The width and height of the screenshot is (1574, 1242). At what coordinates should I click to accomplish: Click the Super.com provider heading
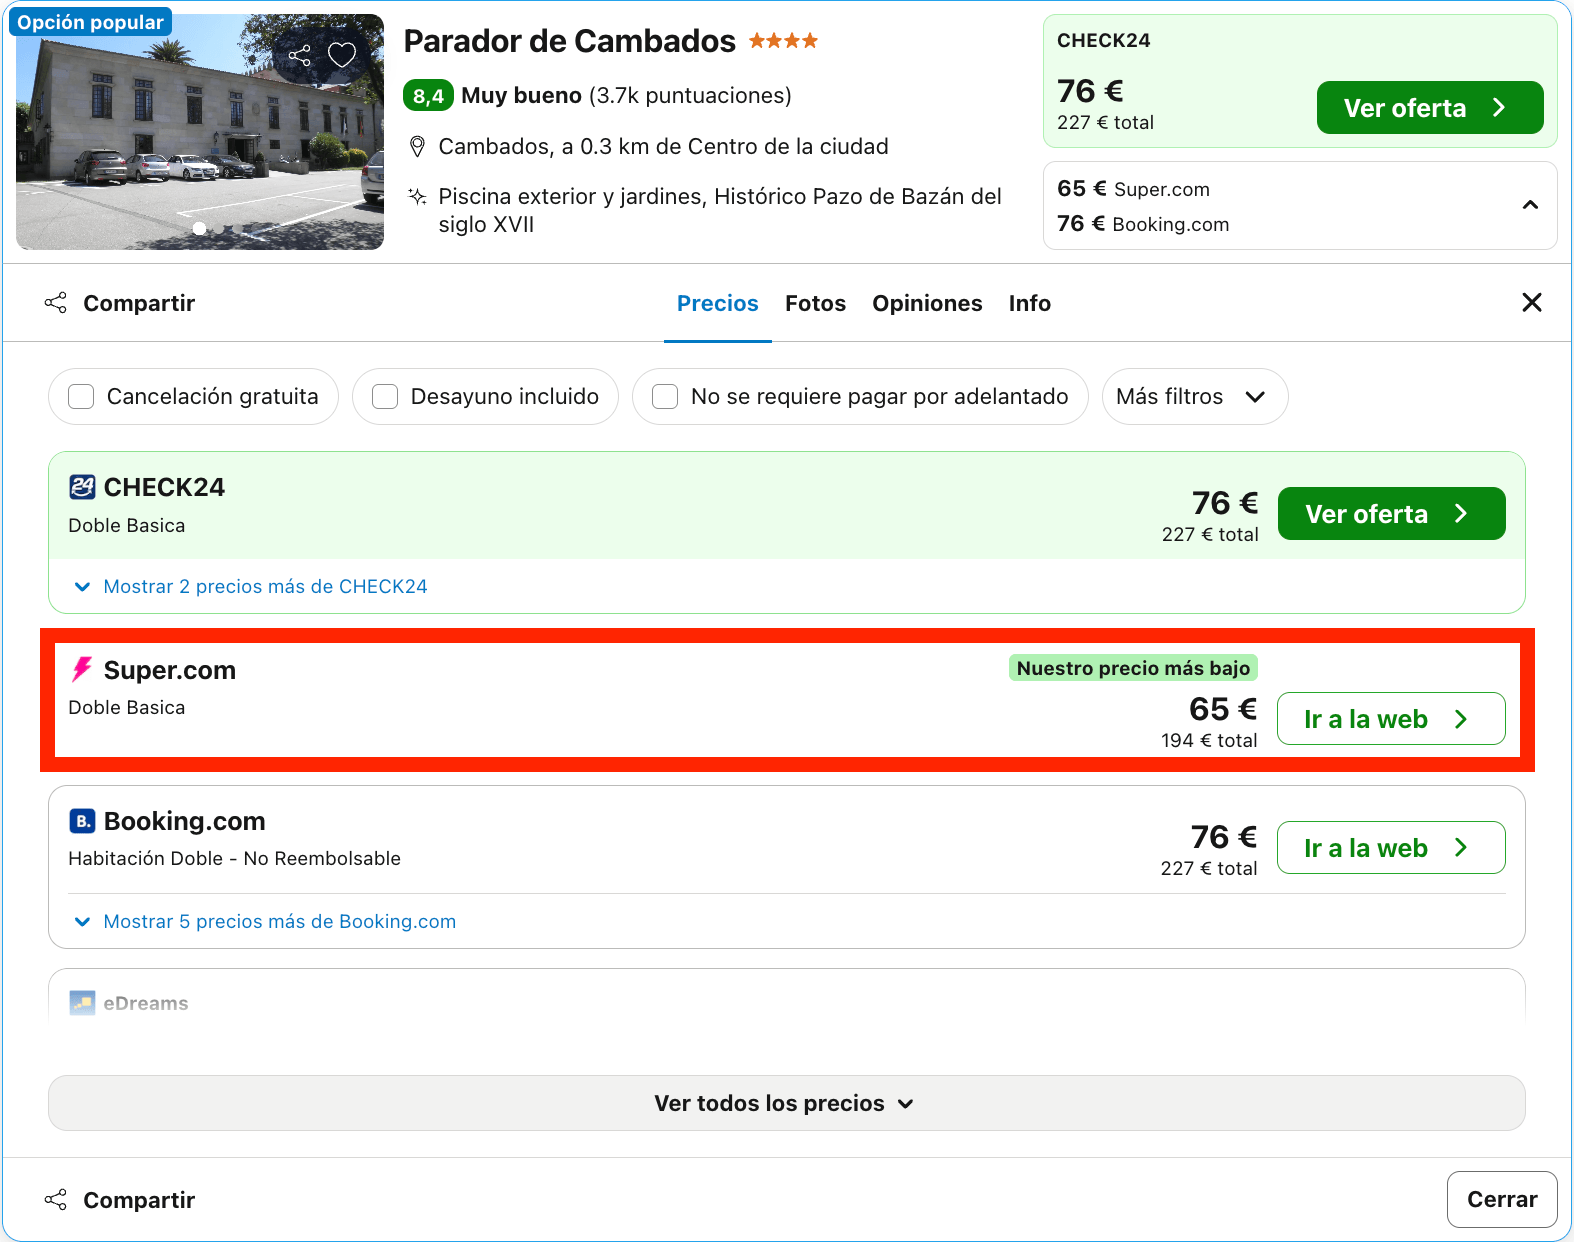point(170,670)
